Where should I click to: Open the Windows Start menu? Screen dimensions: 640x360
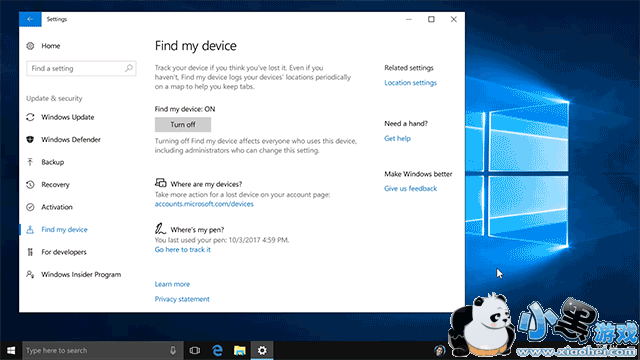[11, 350]
